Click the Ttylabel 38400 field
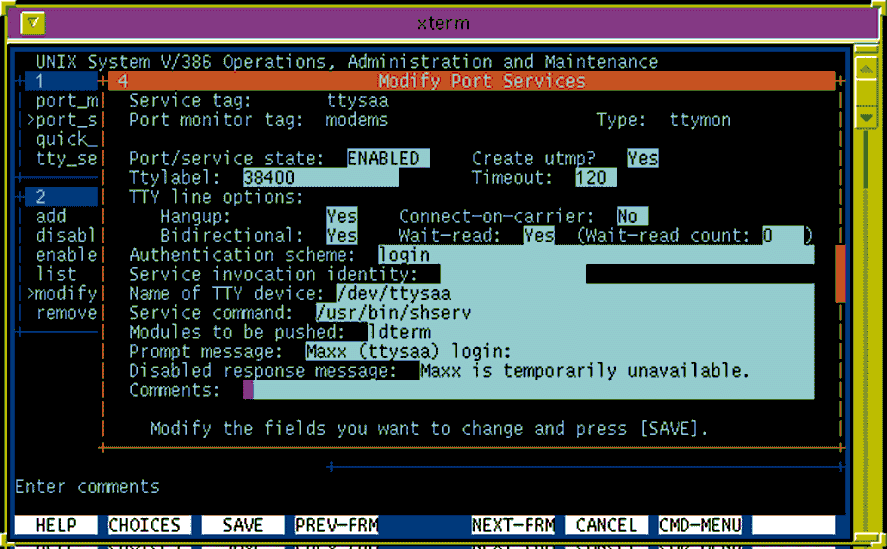Viewport: 887px width, 549px height. (320, 178)
